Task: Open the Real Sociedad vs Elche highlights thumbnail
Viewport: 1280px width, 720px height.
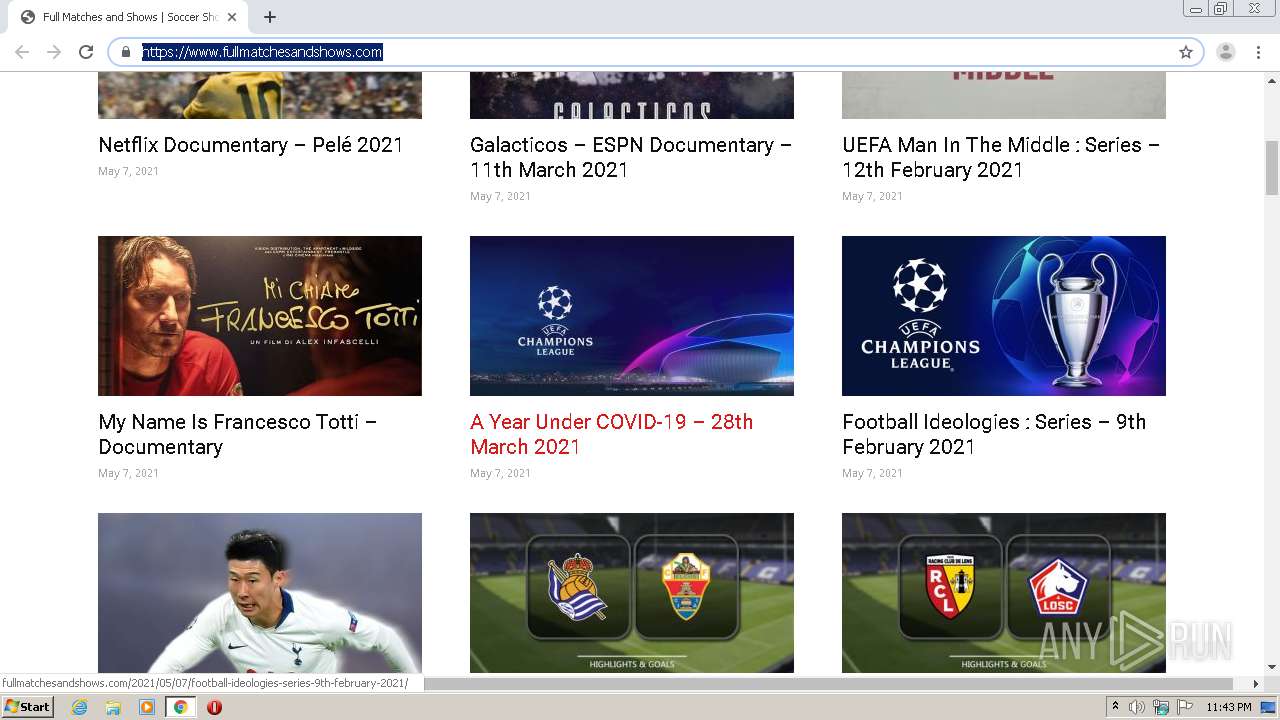Action: pos(632,593)
